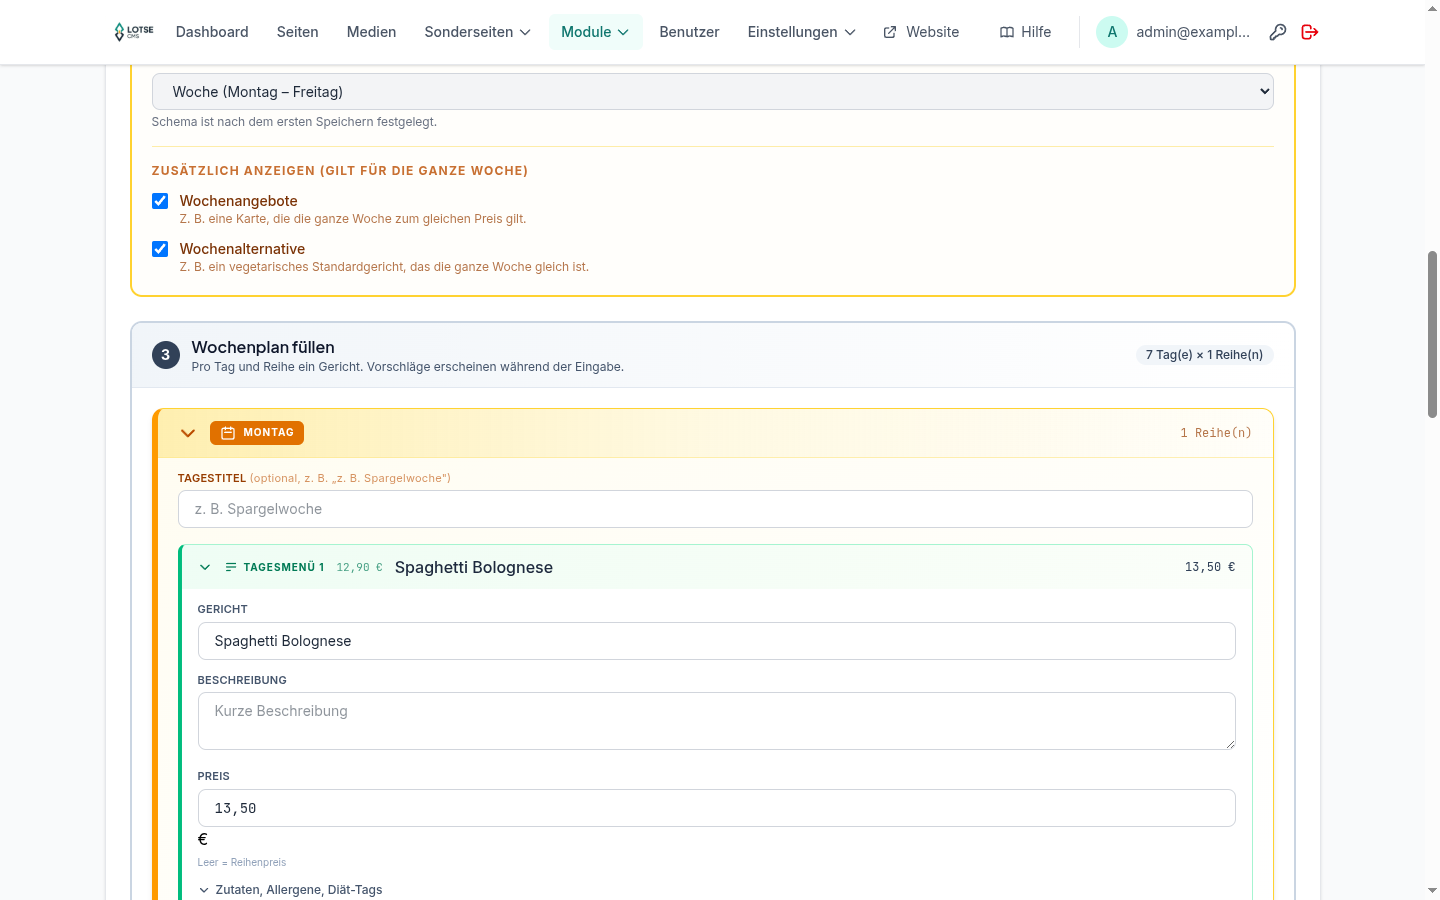Click the Tagestitel input field
Screen dimensions: 1440x900
pos(715,509)
